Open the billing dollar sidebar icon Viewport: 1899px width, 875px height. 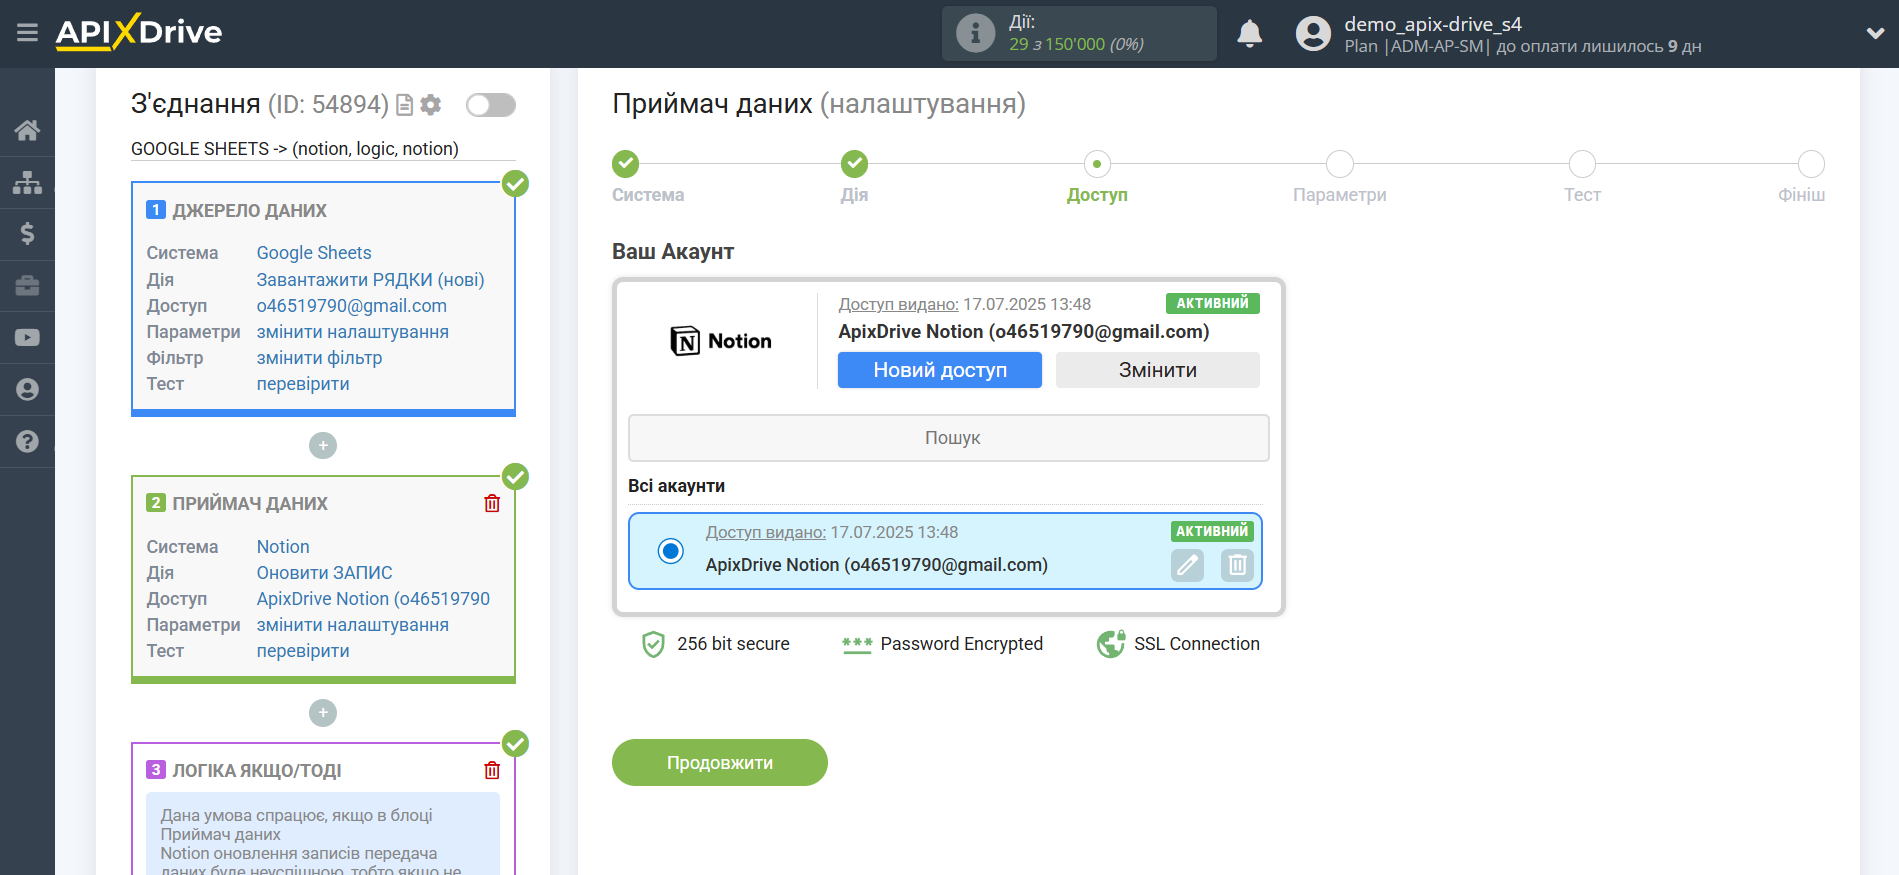pyautogui.click(x=27, y=234)
